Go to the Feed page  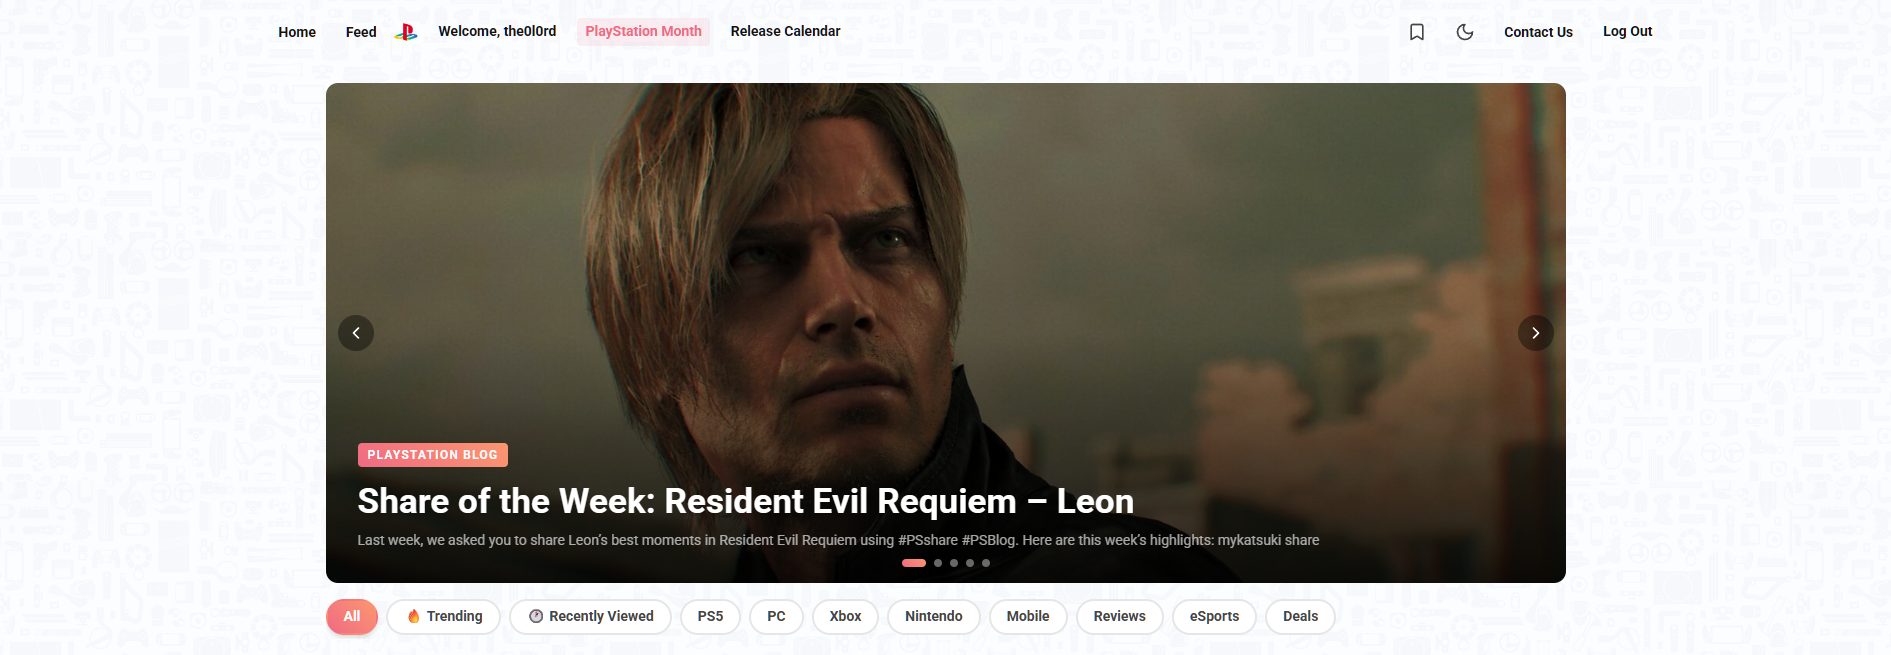(x=361, y=32)
